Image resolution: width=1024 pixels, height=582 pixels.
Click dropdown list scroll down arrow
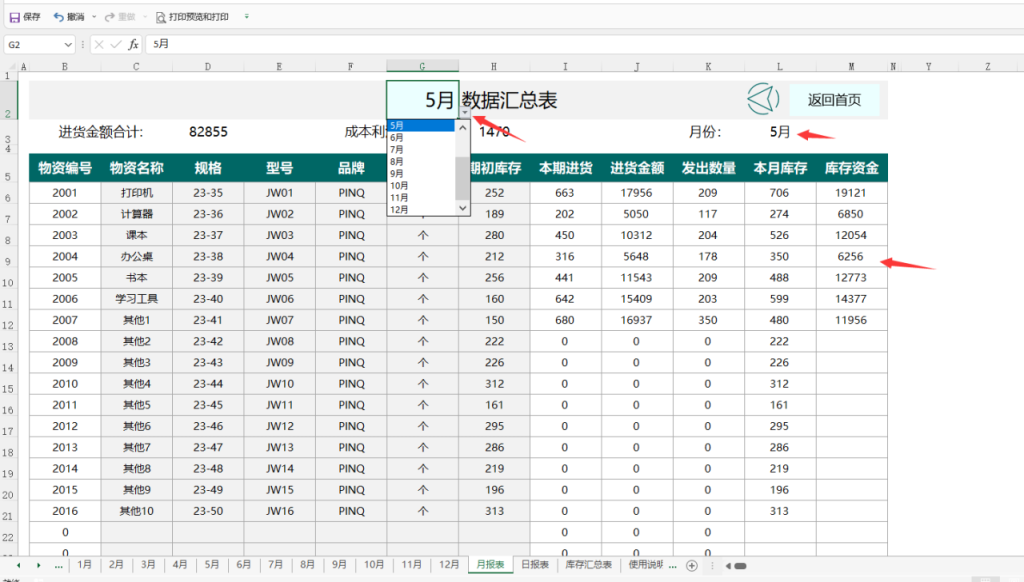click(462, 208)
